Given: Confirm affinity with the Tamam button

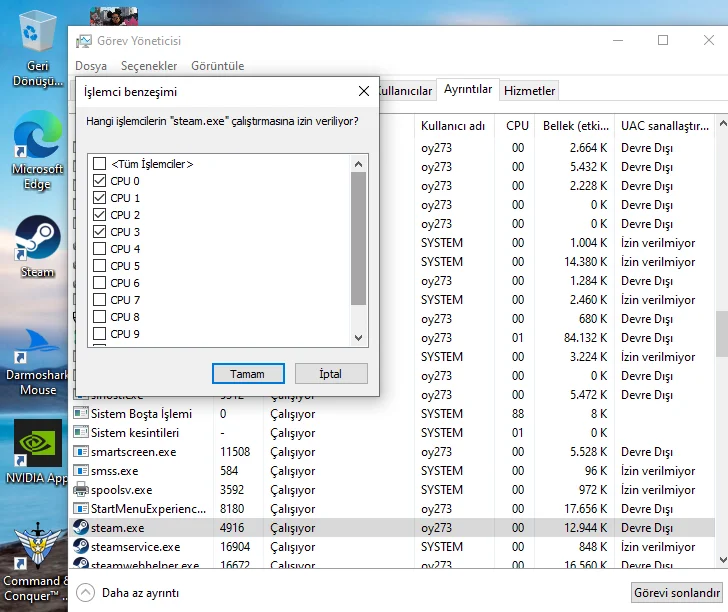Looking at the screenshot, I should click(248, 374).
